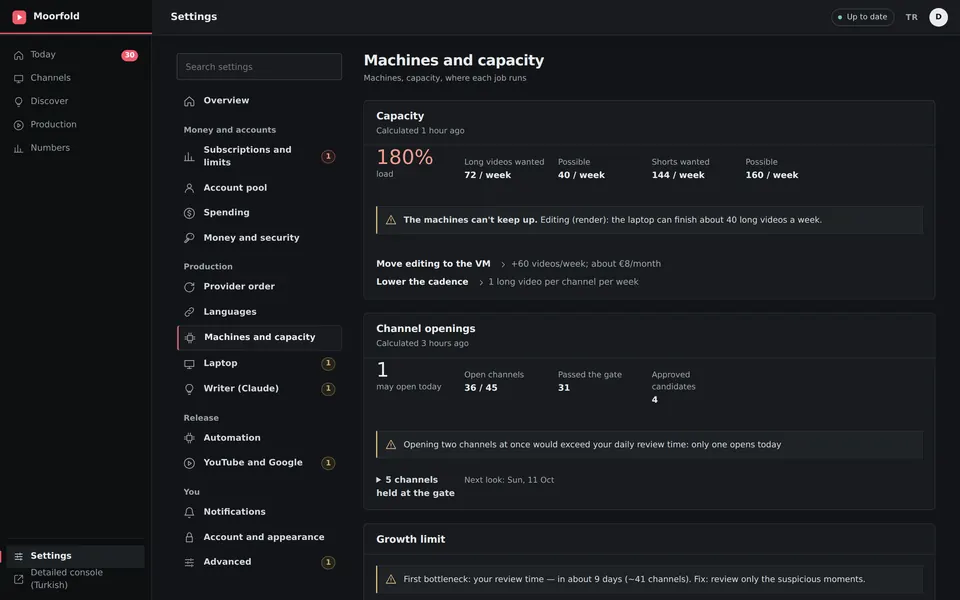Click the Machines and capacity chip icon

tap(190, 337)
